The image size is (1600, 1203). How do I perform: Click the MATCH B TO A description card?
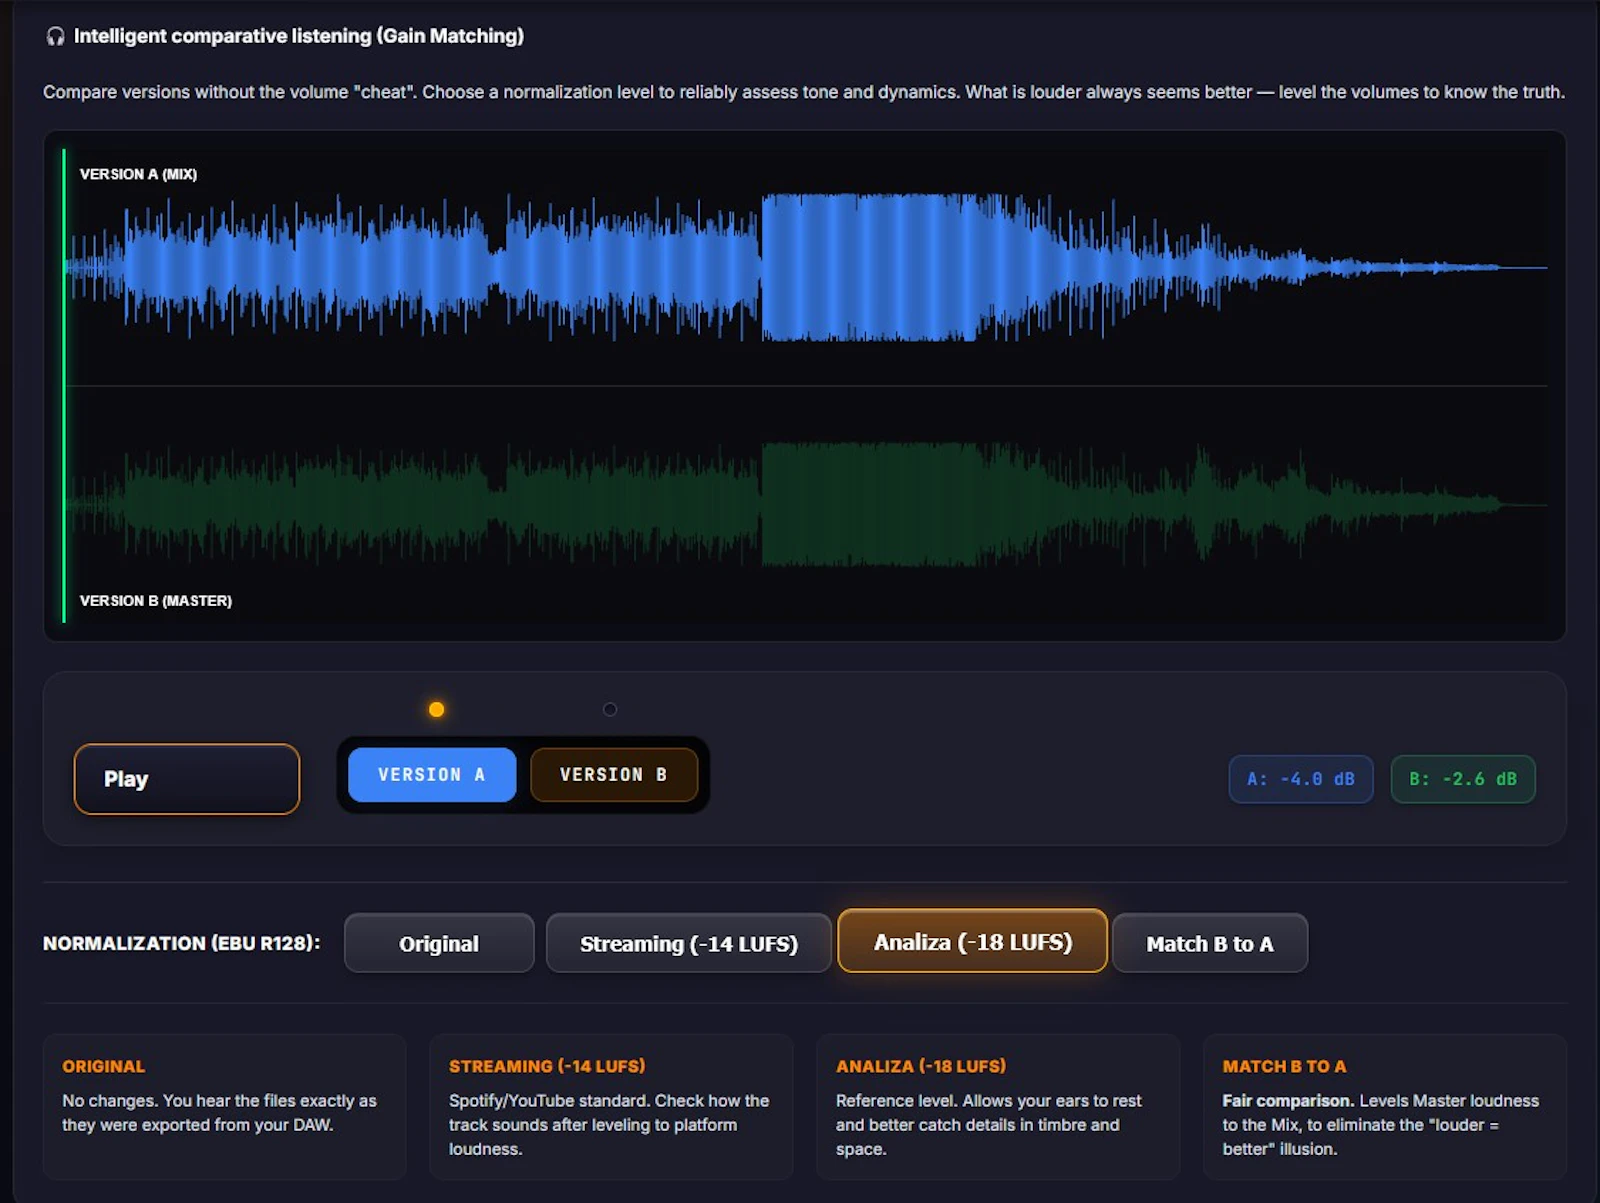(x=1385, y=1107)
